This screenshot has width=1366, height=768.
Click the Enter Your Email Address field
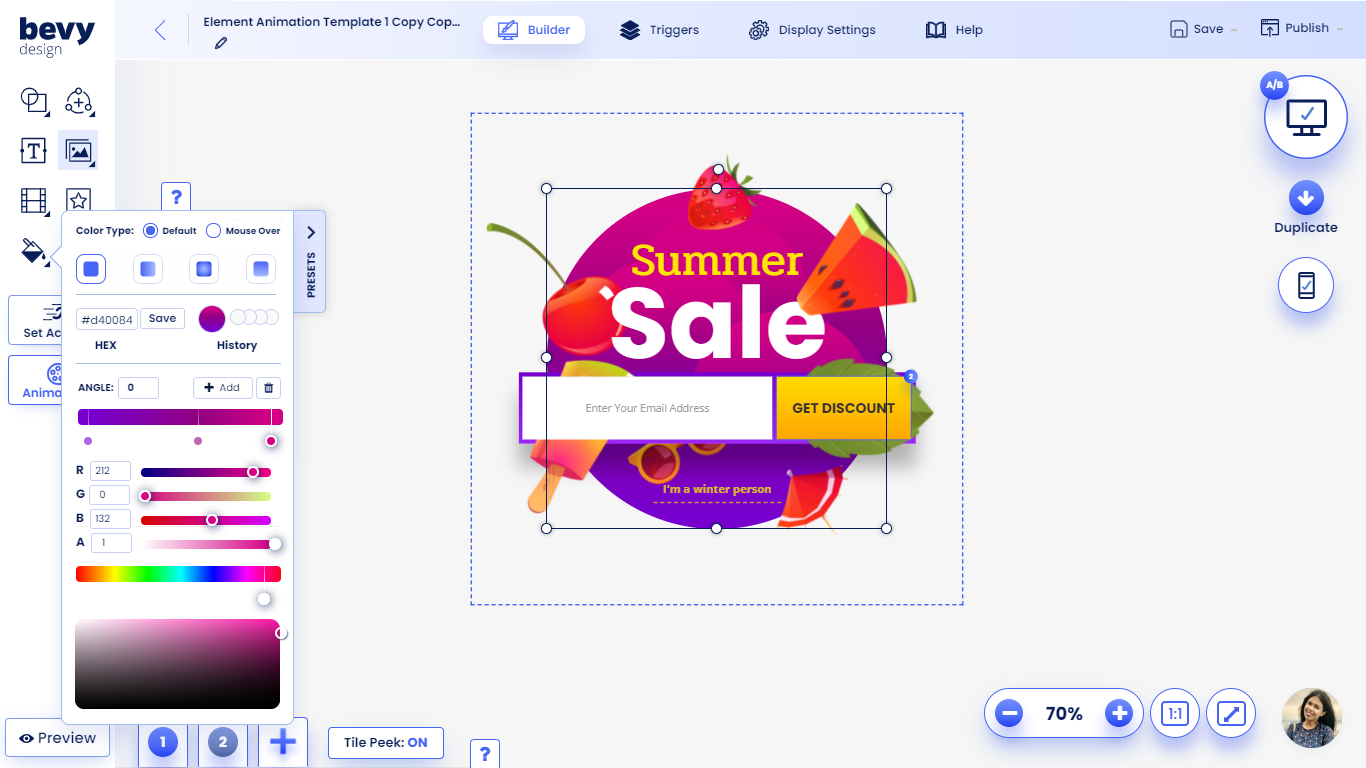(x=645, y=408)
